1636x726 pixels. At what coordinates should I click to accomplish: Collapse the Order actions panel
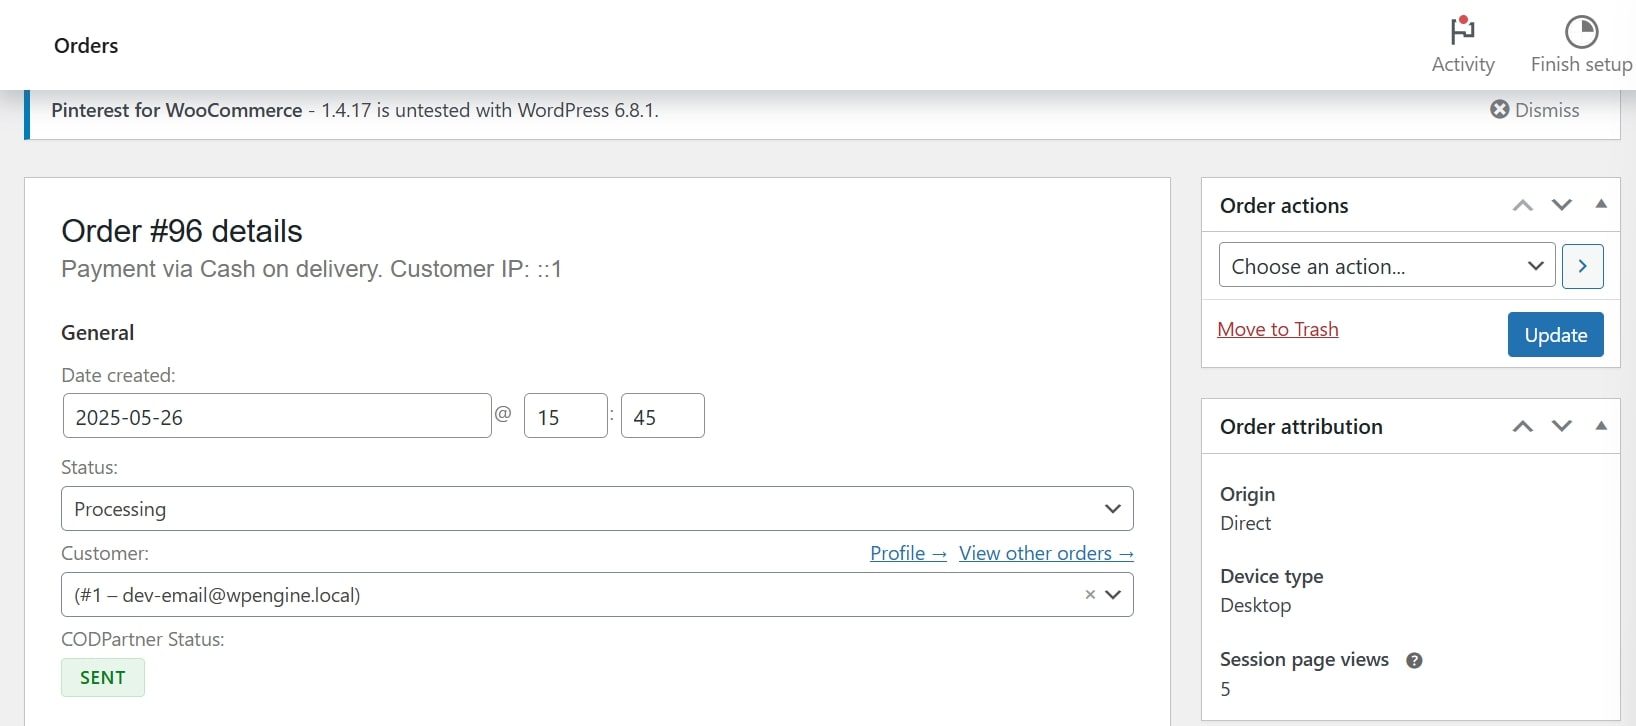coord(1601,204)
